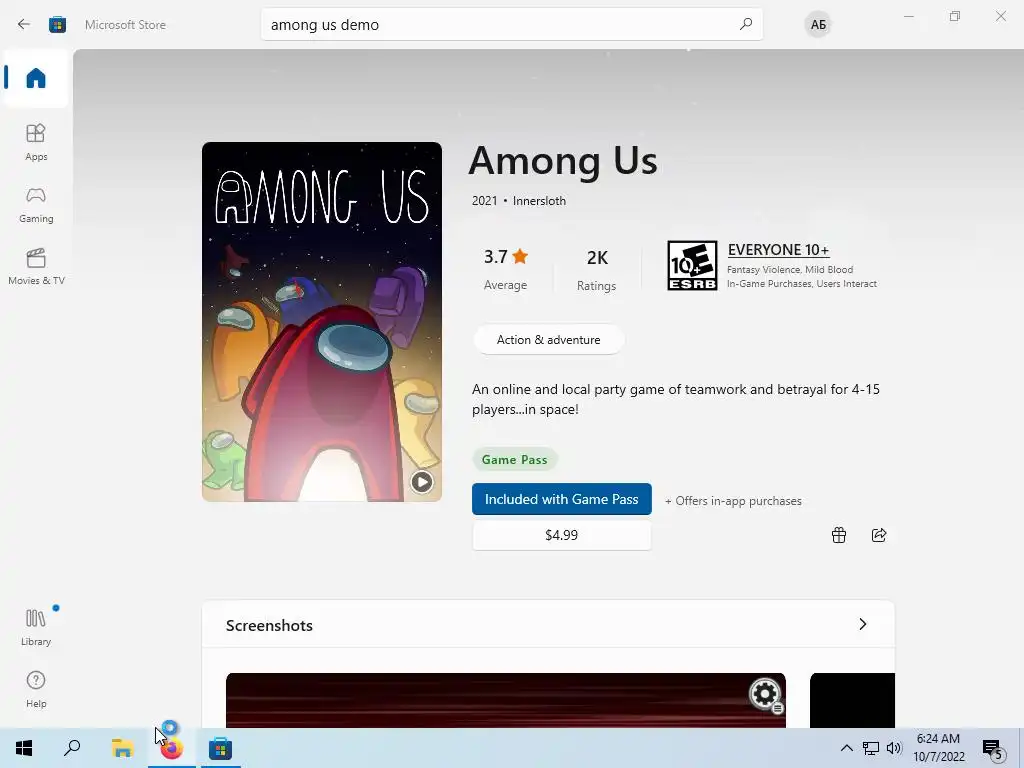Restore down the Microsoft Store window
Viewport: 1024px width, 768px height.
[955, 16]
